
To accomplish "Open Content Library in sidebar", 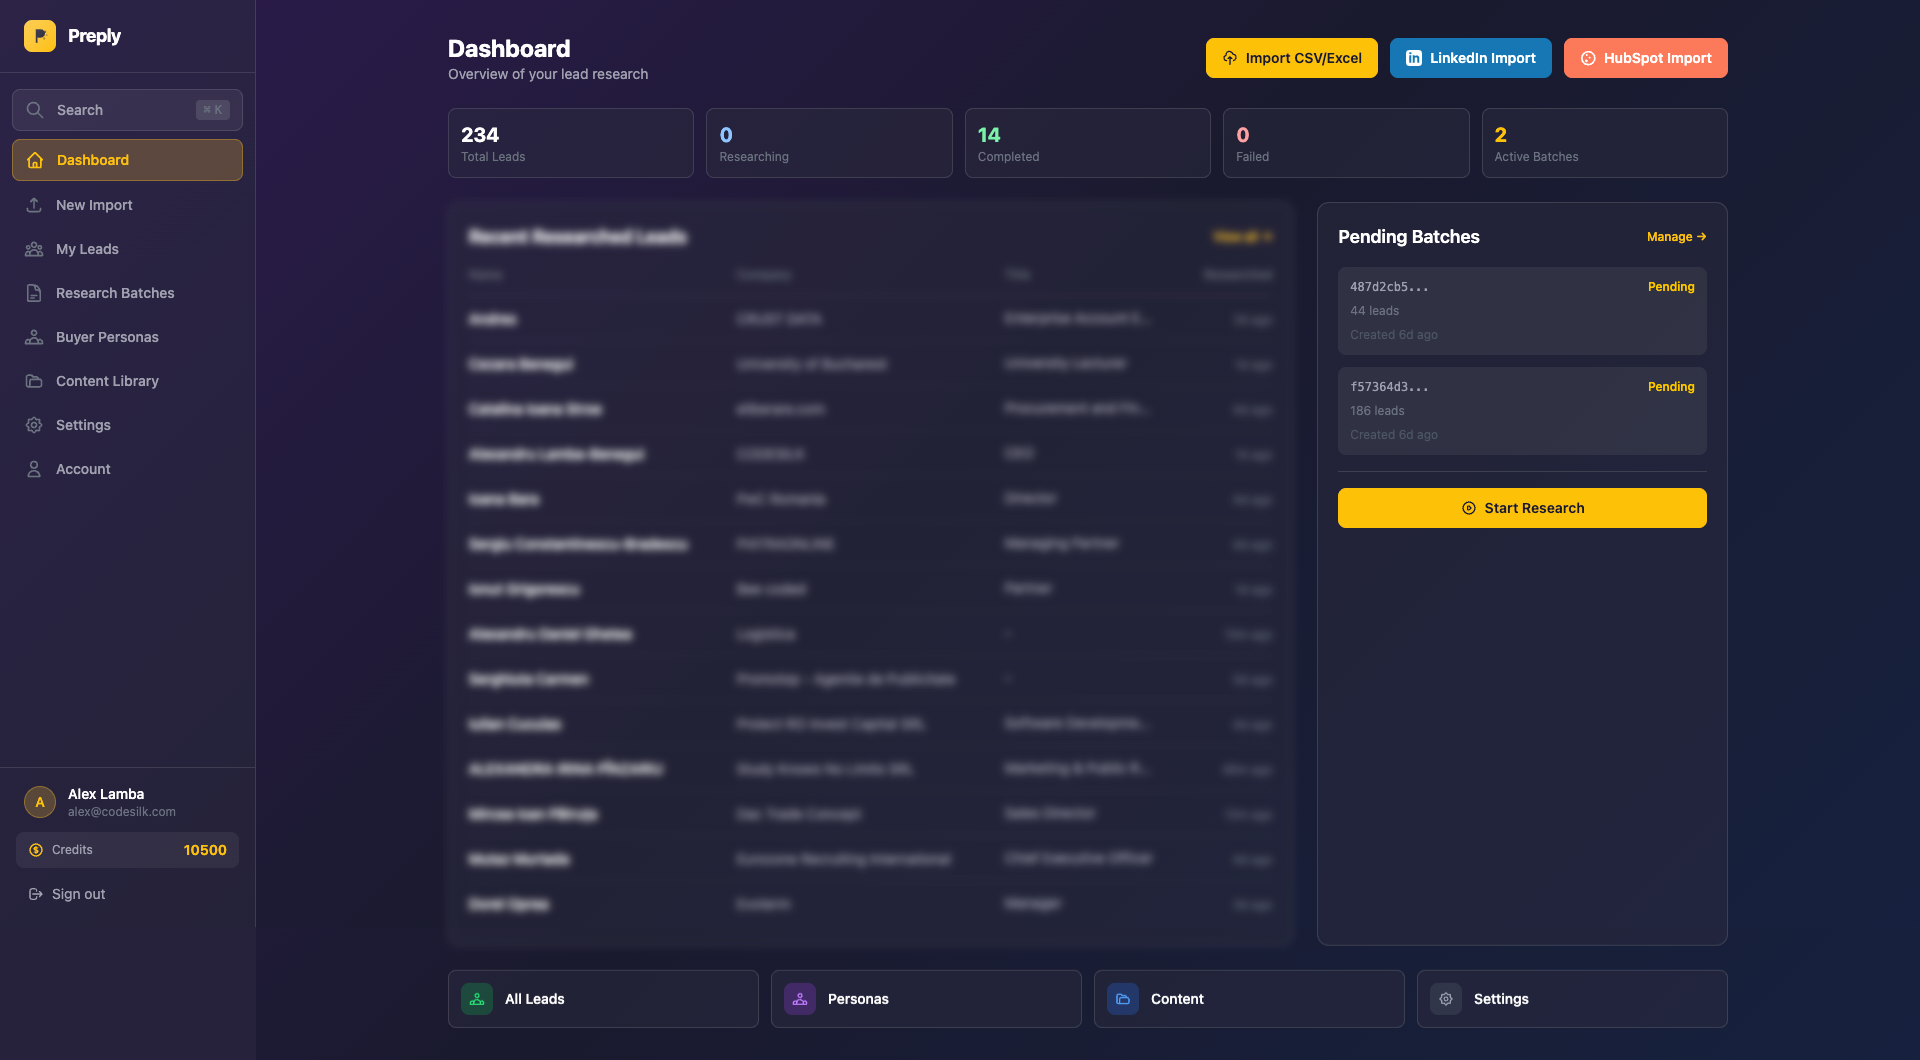I will pyautogui.click(x=107, y=381).
